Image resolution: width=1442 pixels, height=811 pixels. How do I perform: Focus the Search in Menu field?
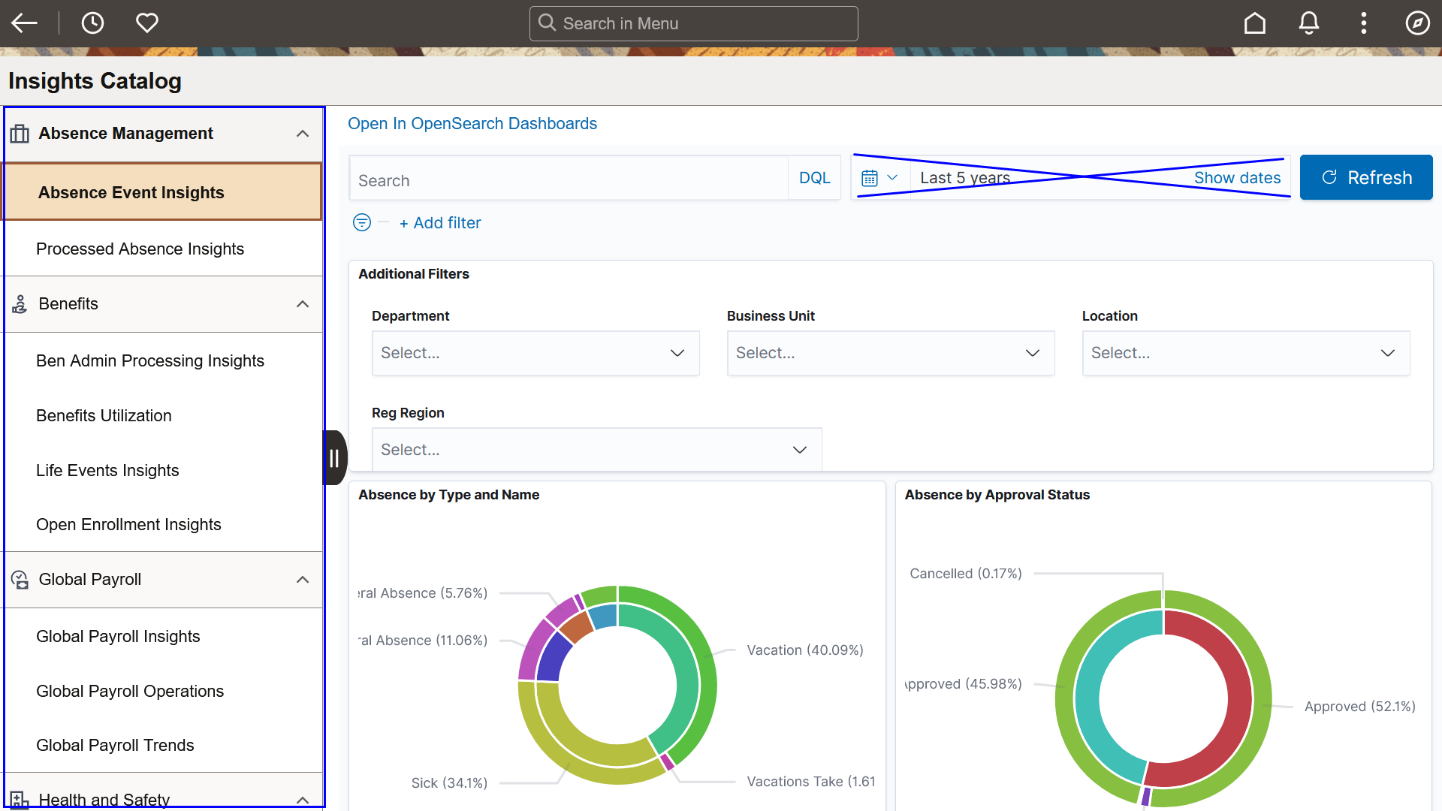693,23
